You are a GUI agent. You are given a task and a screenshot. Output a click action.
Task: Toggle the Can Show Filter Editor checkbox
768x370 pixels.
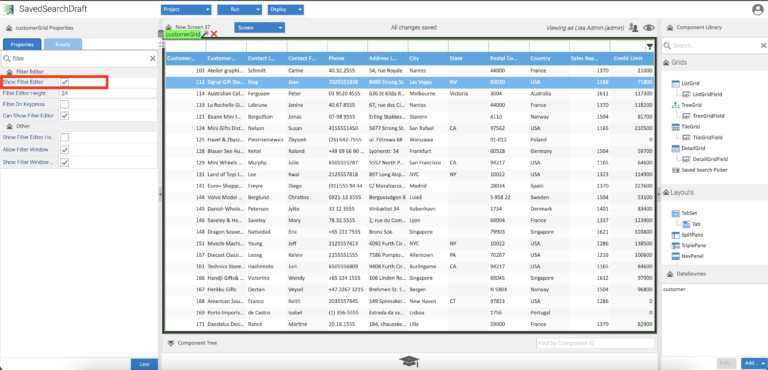[x=65, y=116]
